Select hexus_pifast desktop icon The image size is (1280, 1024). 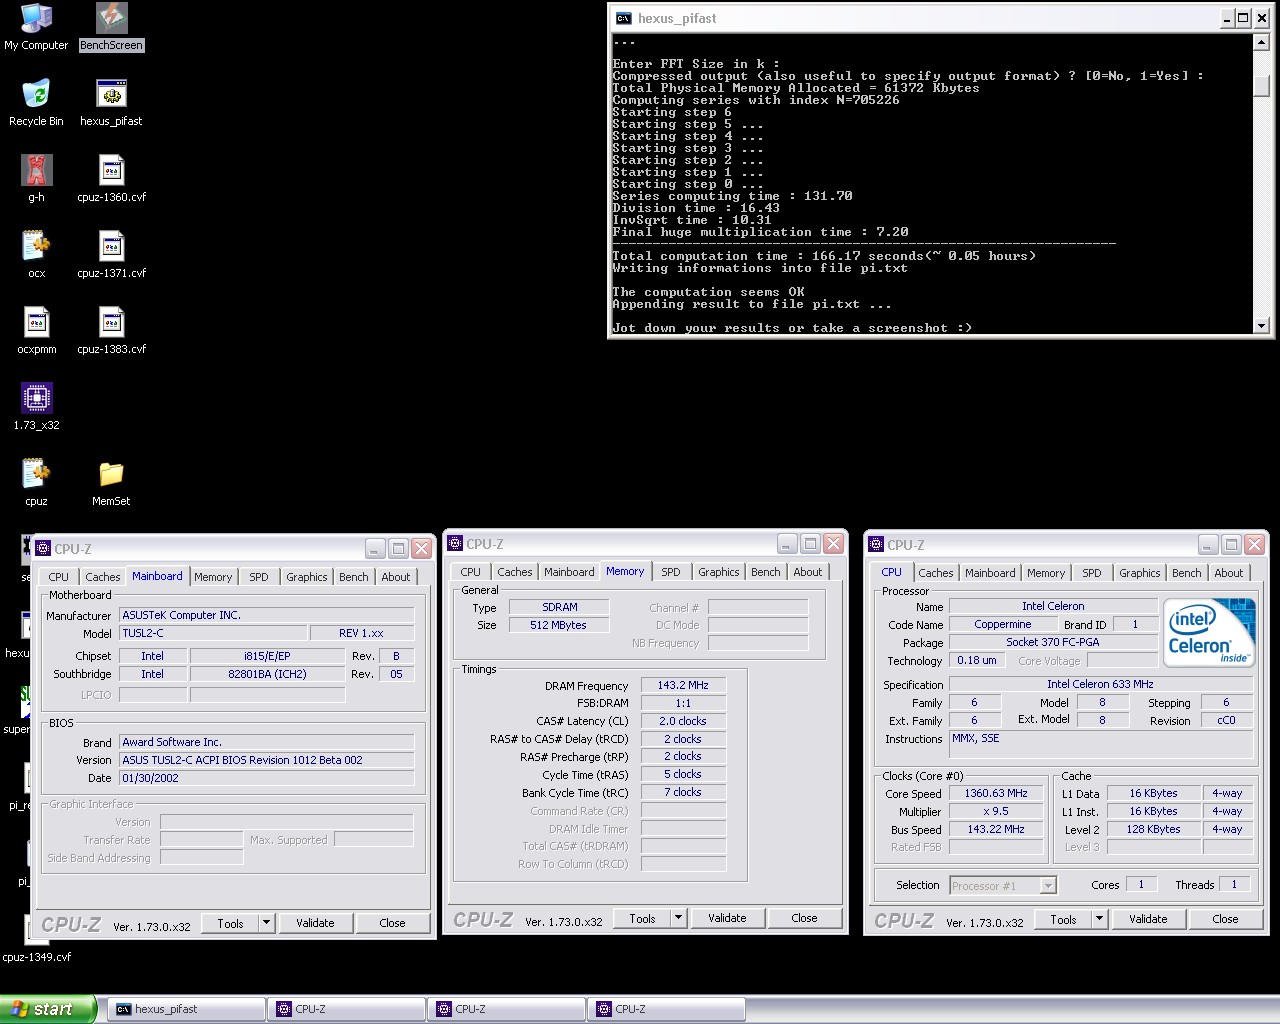[111, 103]
